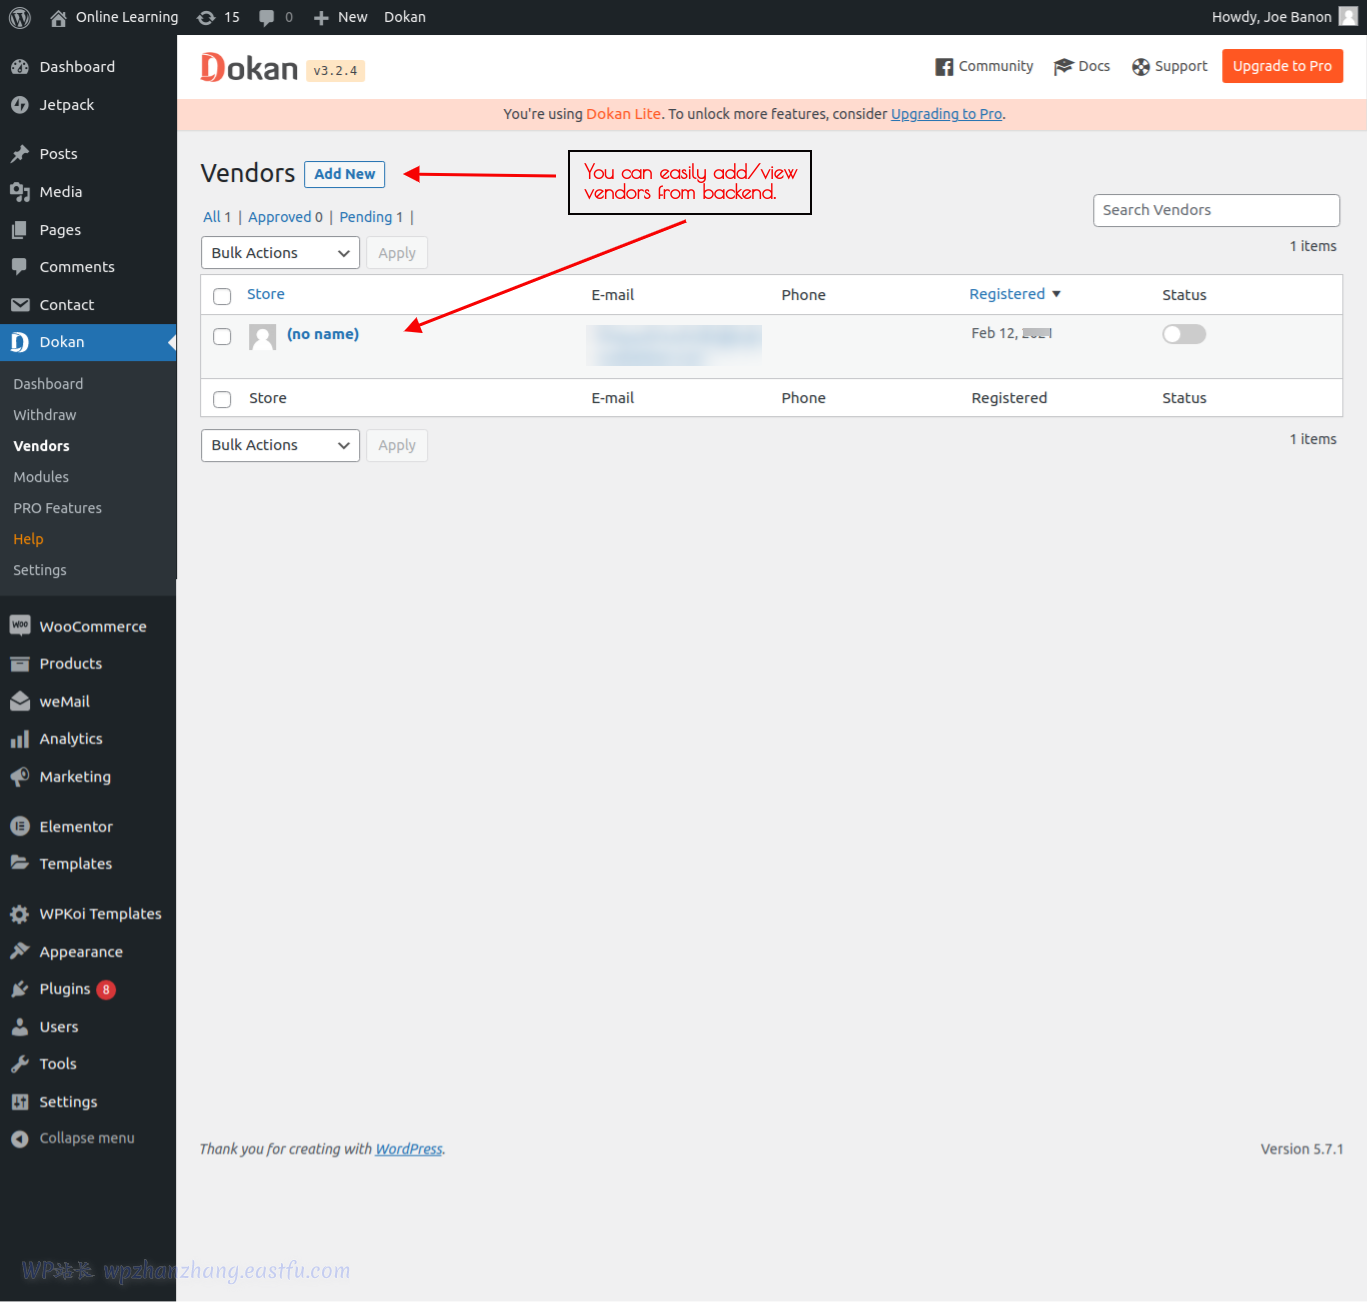Click Dokan in the top admin bar
Image resolution: width=1367 pixels, height=1302 pixels.
point(405,17)
